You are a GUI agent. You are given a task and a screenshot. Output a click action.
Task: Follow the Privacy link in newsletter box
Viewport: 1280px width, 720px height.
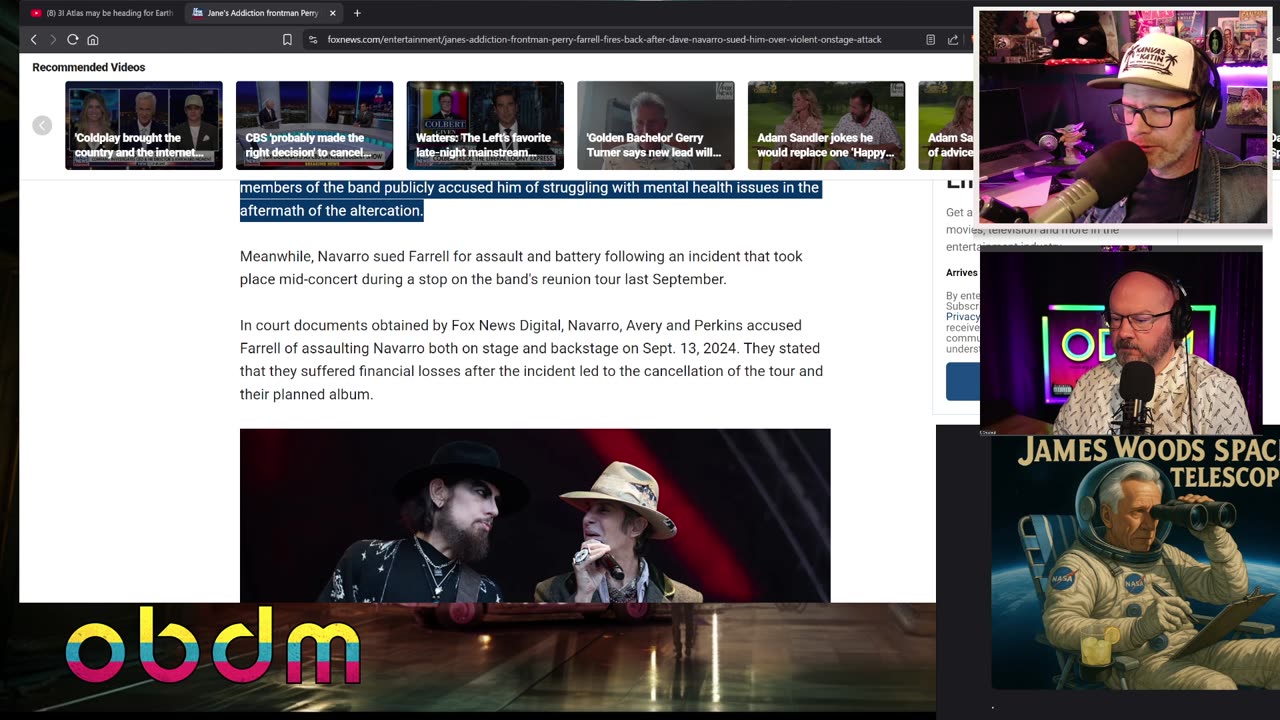tap(963, 317)
